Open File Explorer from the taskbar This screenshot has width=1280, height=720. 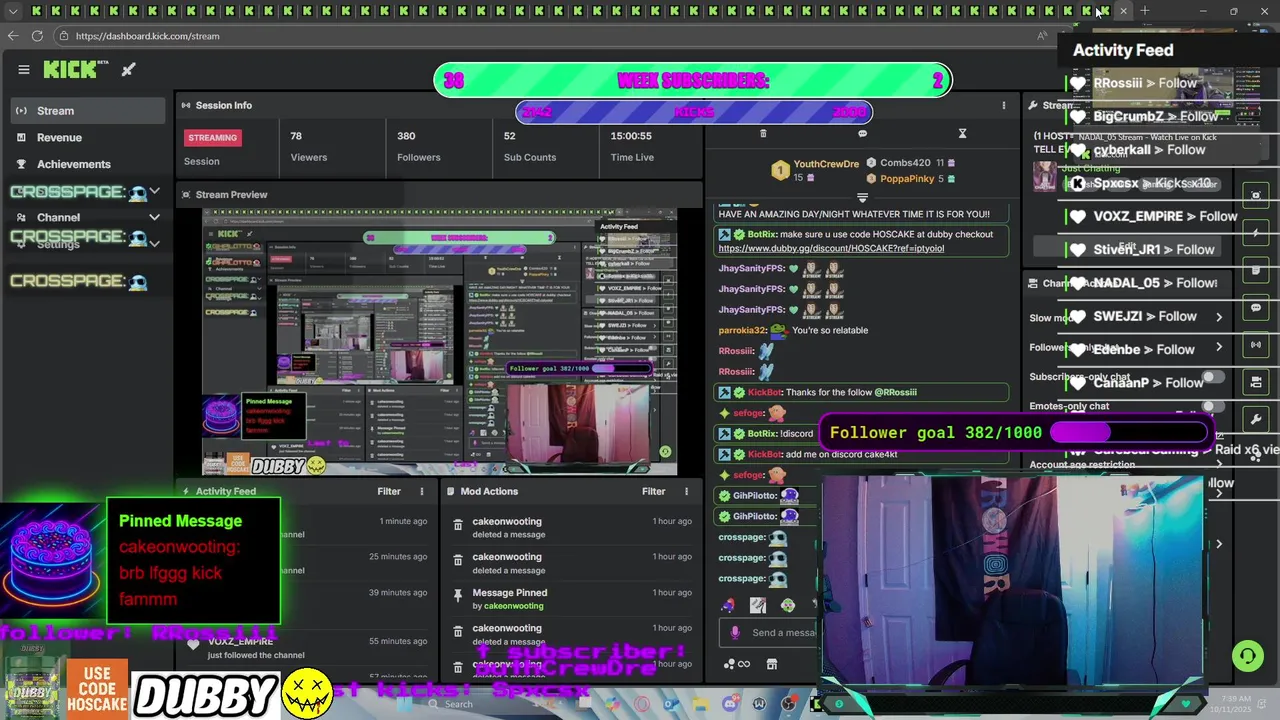(701, 704)
